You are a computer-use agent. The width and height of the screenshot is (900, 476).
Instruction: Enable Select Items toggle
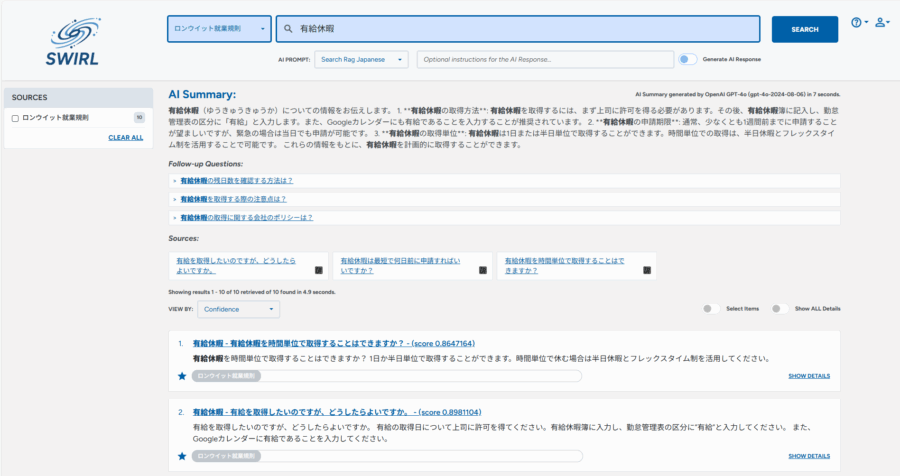point(711,309)
